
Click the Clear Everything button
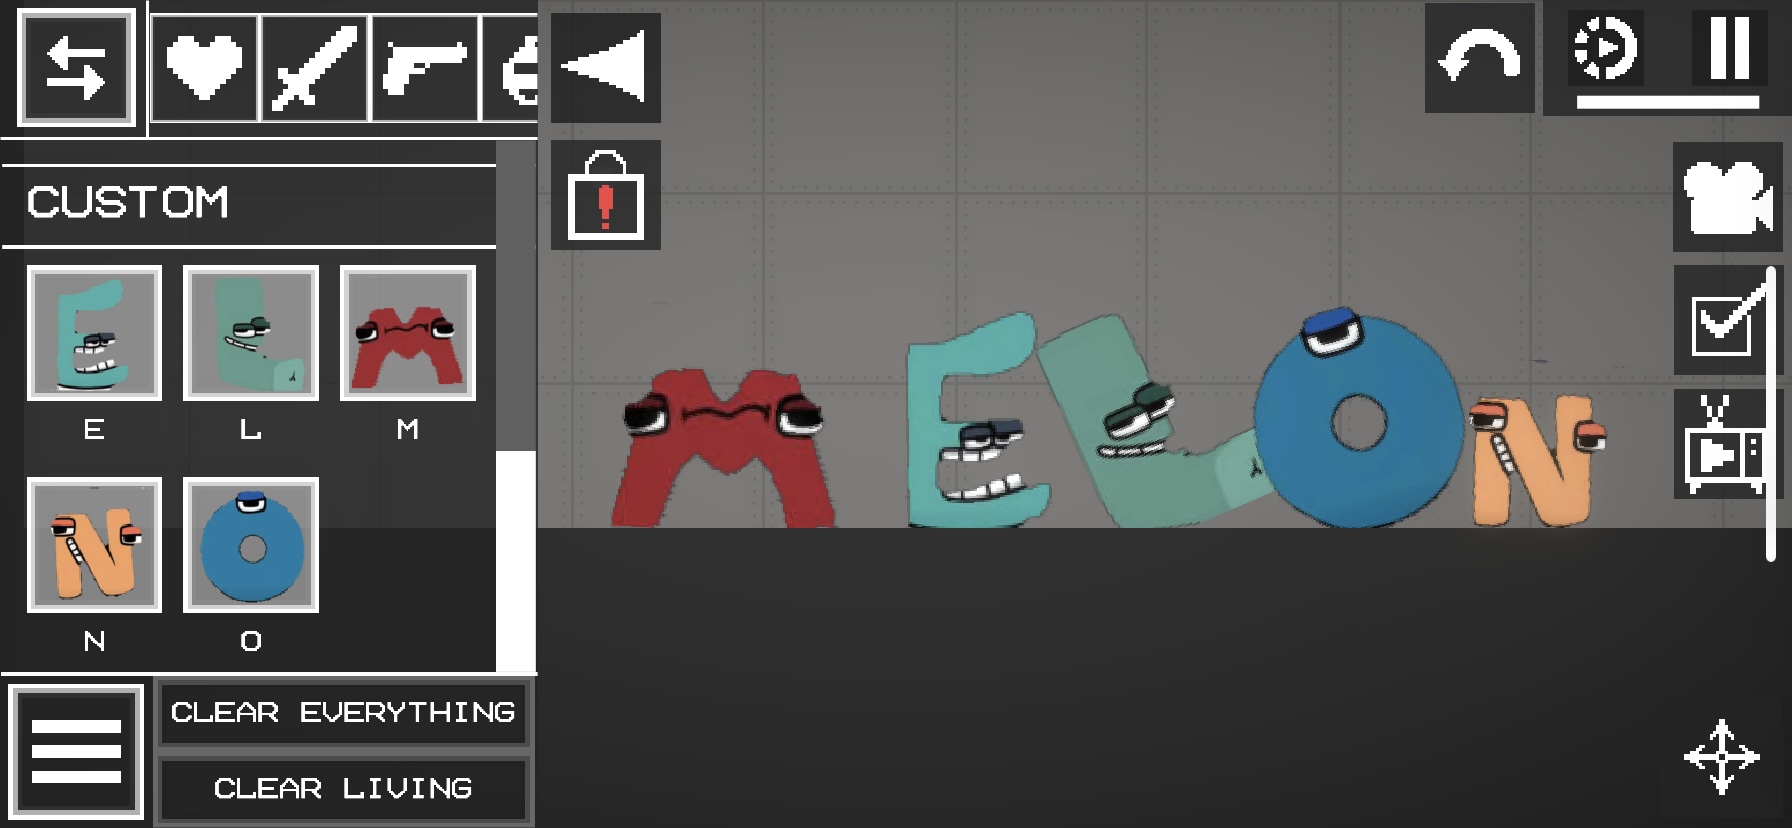pos(343,712)
